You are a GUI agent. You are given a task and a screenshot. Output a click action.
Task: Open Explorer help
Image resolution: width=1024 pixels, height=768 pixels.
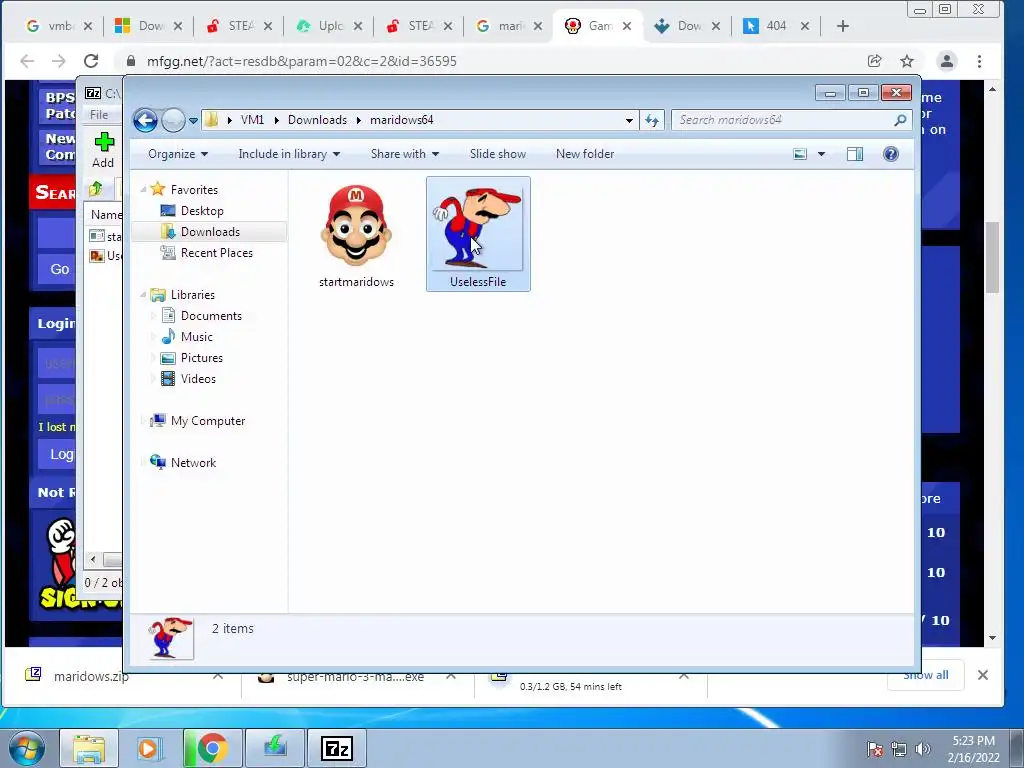[891, 154]
